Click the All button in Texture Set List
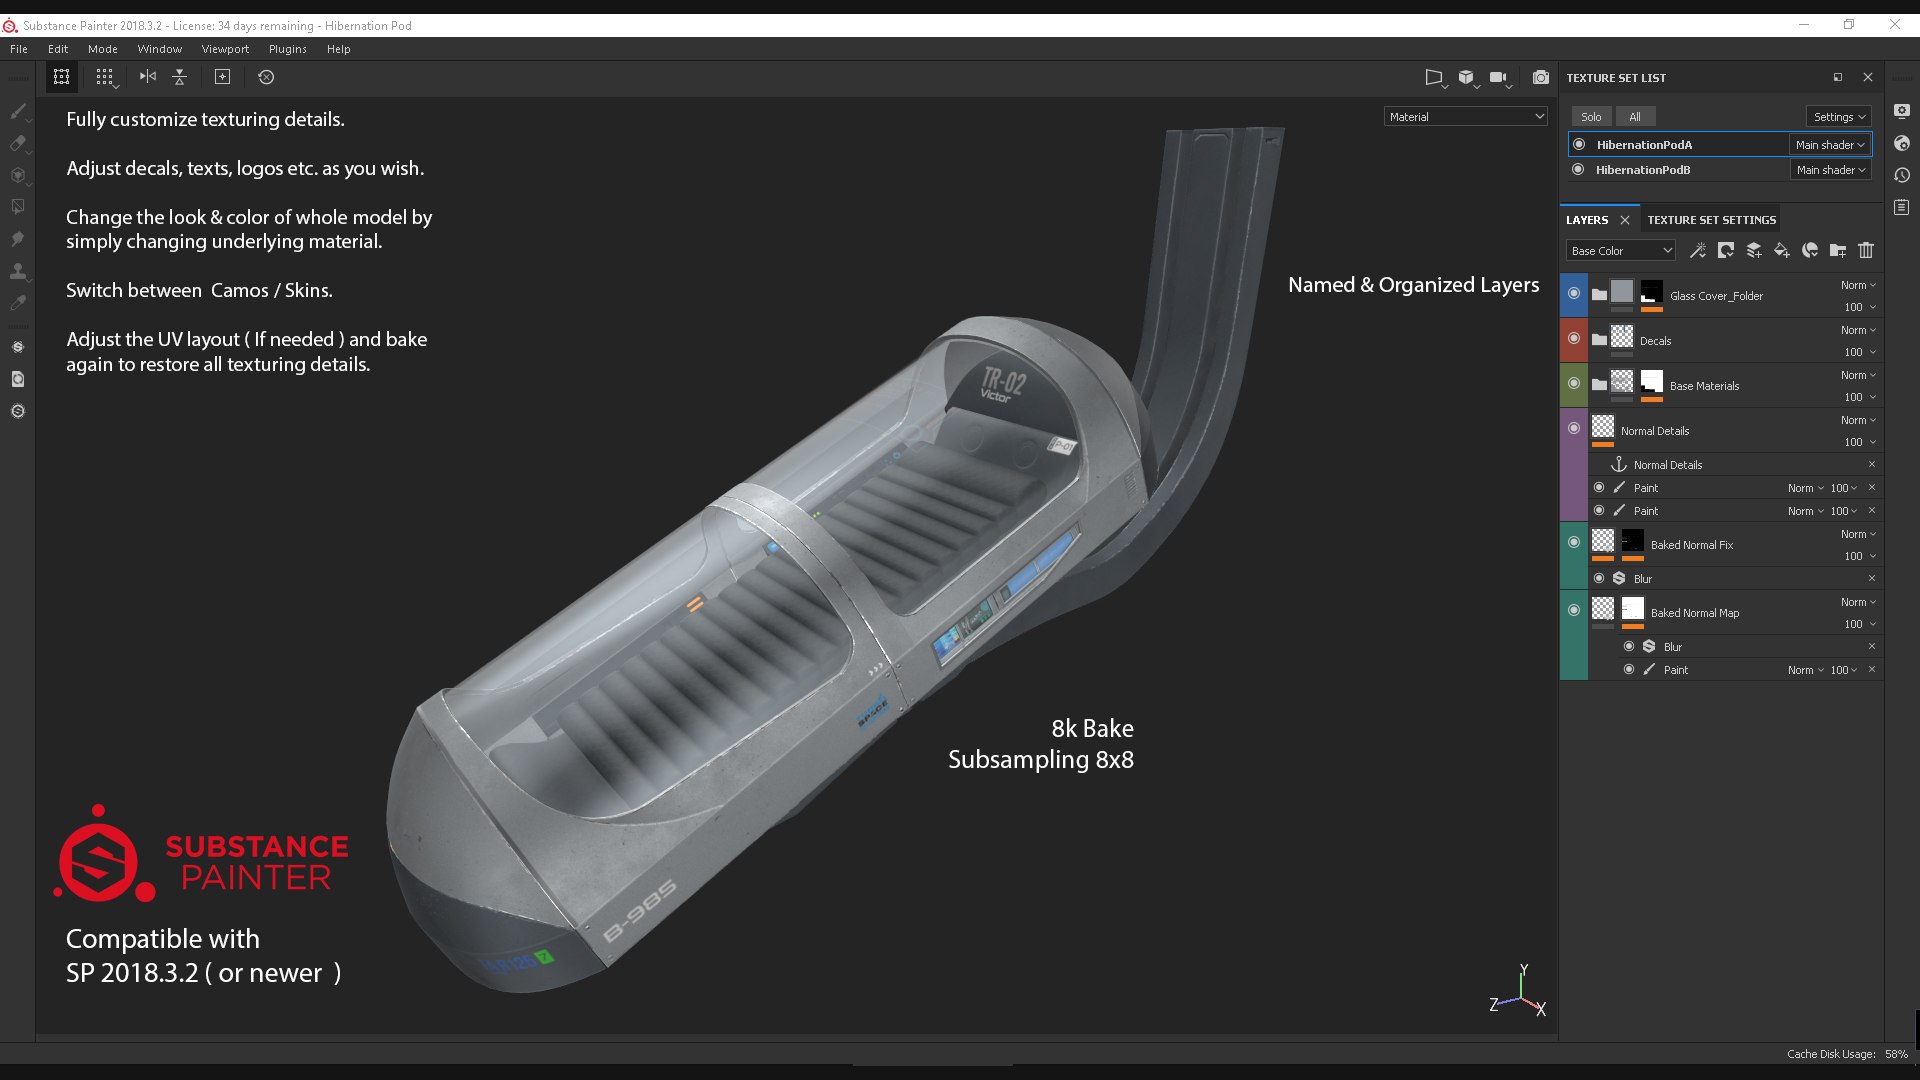This screenshot has height=1080, width=1920. tap(1635, 117)
